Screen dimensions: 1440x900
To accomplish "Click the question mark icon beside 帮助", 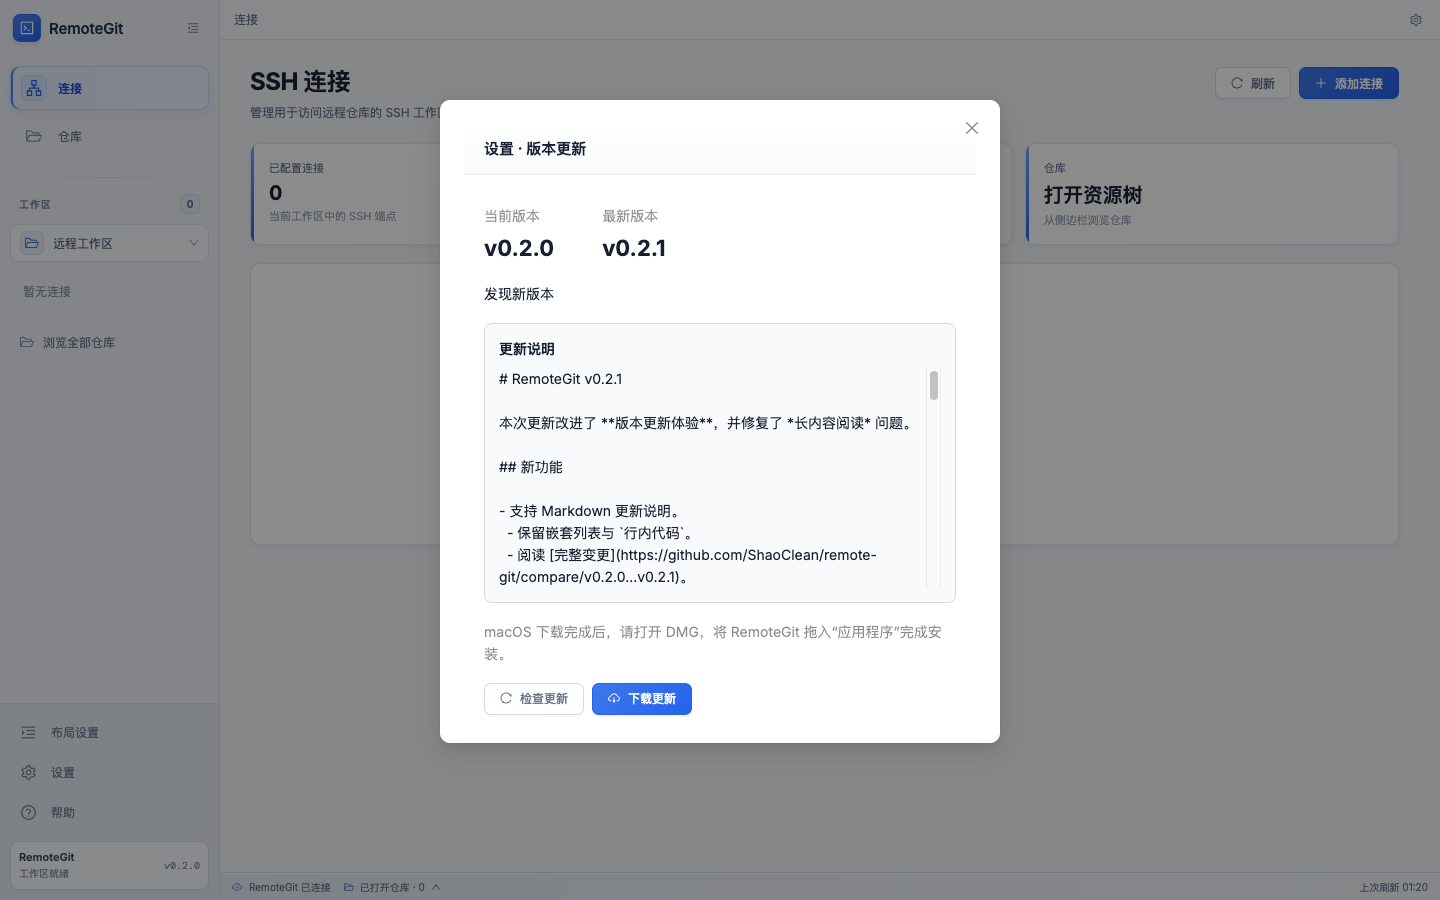I will tap(29, 812).
